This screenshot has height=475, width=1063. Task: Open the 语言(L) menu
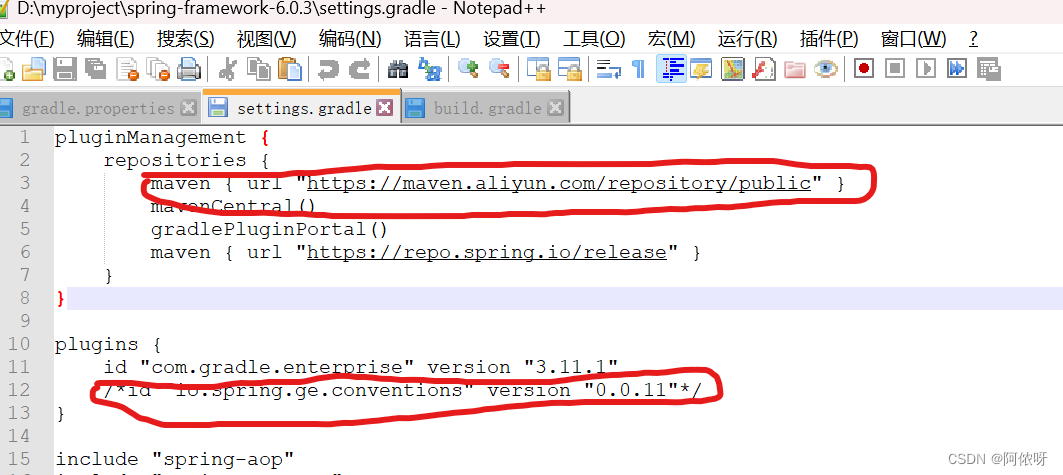pyautogui.click(x=432, y=39)
